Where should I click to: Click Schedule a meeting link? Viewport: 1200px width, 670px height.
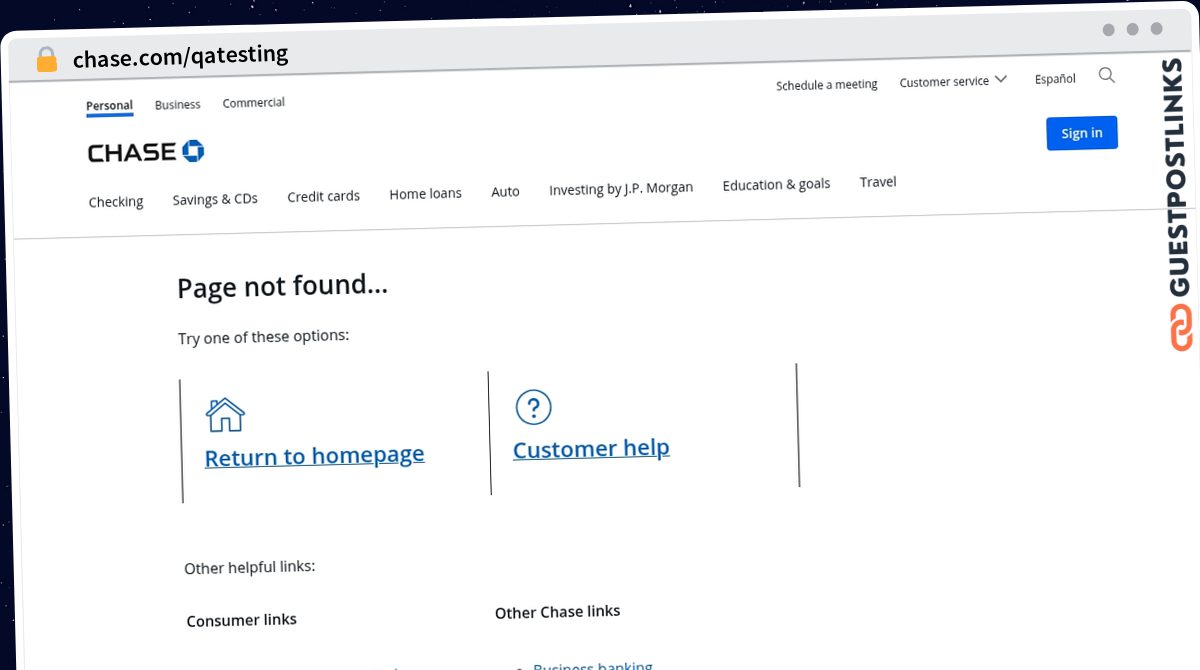(826, 85)
